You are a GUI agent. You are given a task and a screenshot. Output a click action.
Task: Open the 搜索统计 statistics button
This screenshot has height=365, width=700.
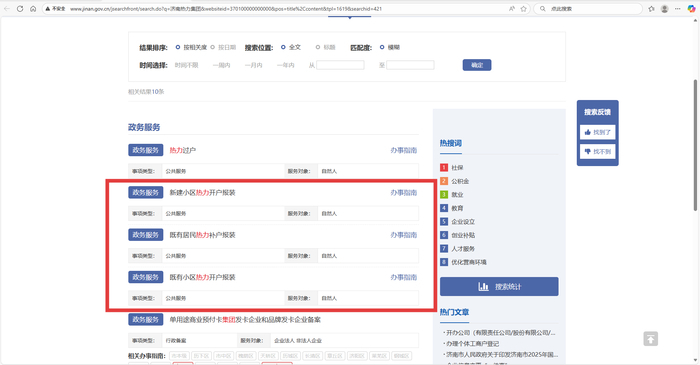tap(499, 286)
